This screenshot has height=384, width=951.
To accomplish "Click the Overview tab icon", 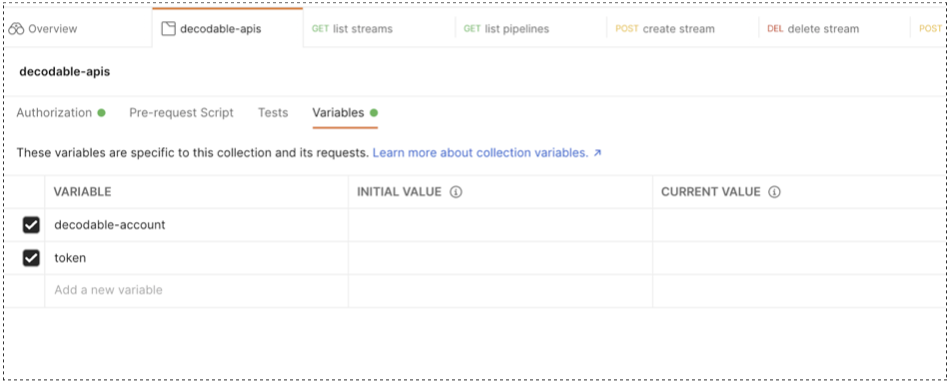I will coord(16,29).
